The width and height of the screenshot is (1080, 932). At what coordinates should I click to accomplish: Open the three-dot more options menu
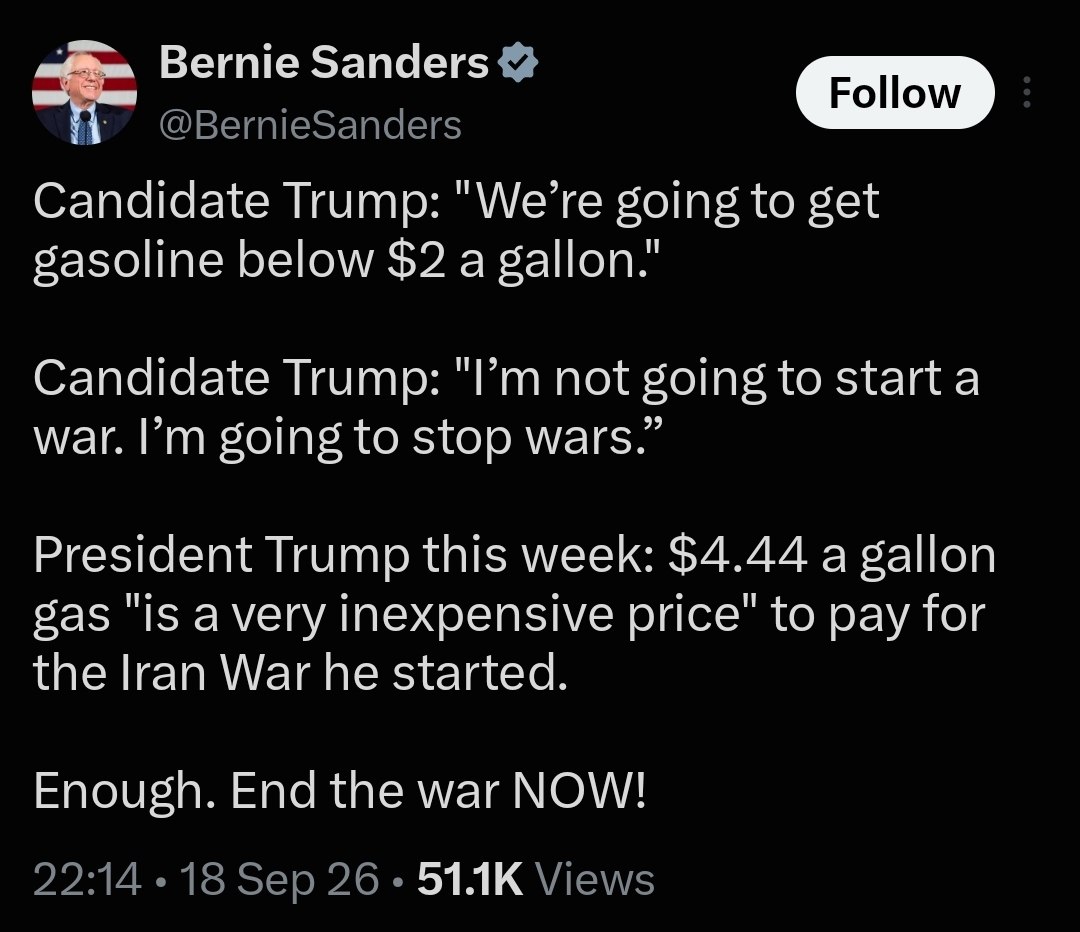pyautogui.click(x=1026, y=92)
